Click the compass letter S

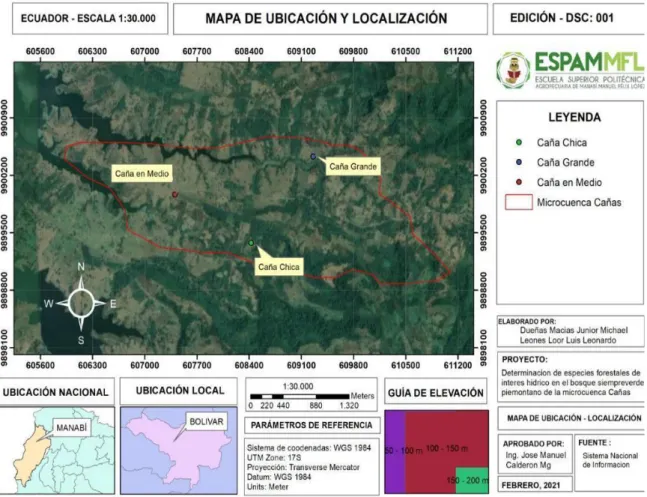point(81,340)
